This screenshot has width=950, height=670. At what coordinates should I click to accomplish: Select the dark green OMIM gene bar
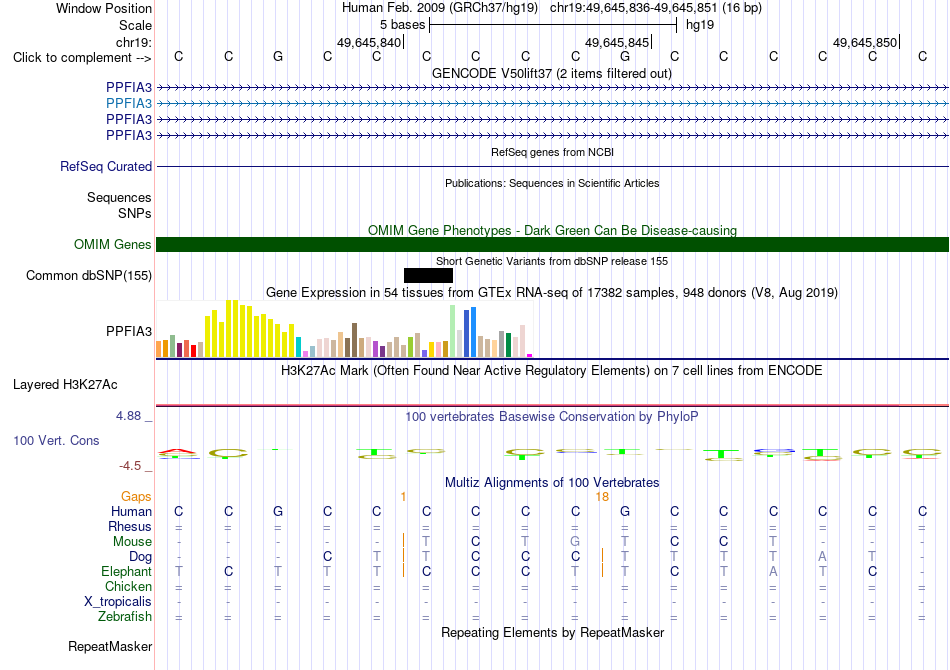552,245
